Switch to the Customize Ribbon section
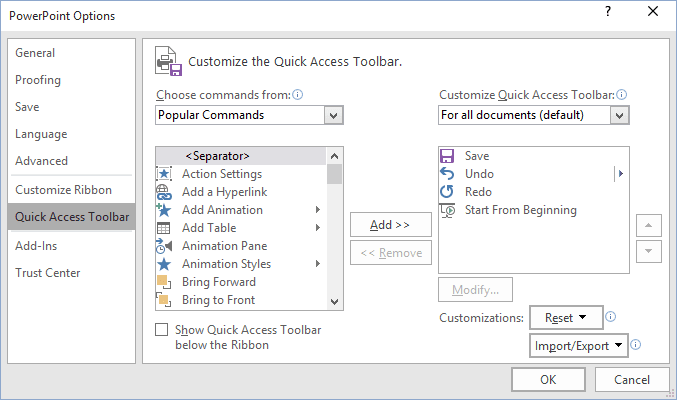Image resolution: width=677 pixels, height=400 pixels. click(63, 190)
